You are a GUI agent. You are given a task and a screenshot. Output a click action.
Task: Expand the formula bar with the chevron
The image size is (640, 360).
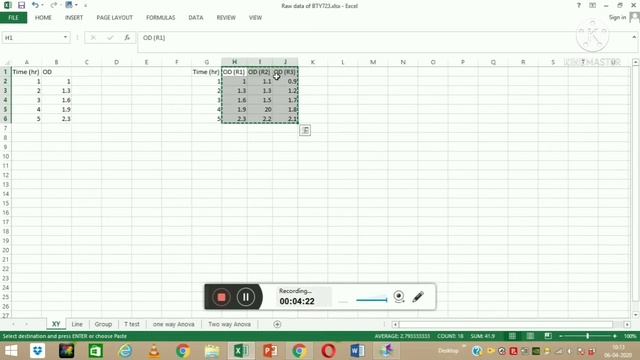point(634,37)
